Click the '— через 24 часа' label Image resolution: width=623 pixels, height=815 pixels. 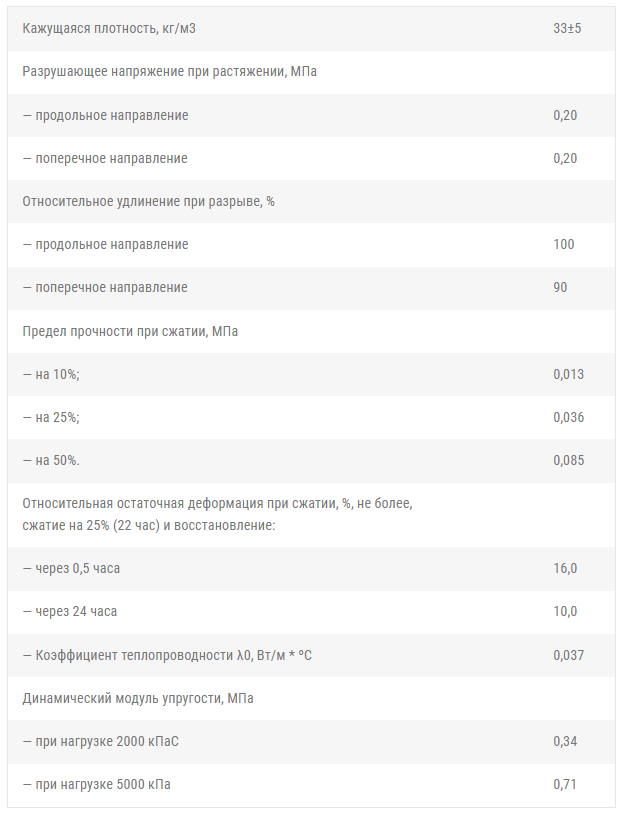click(x=76, y=611)
